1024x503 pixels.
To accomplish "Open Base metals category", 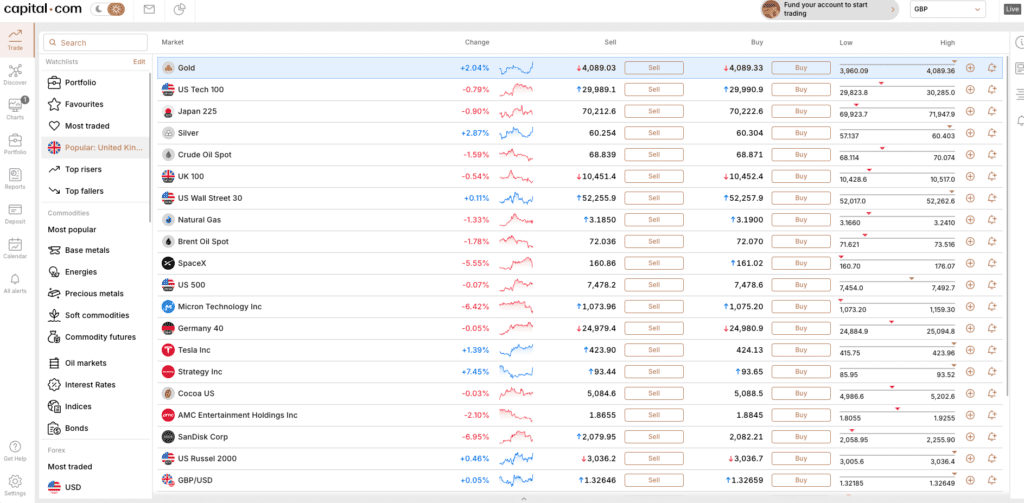I will click(95, 250).
